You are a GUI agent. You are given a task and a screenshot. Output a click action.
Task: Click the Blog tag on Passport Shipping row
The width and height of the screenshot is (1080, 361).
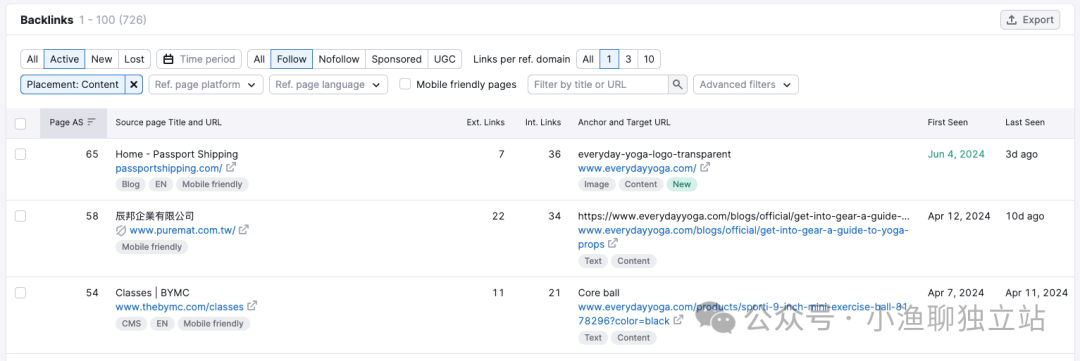point(131,185)
